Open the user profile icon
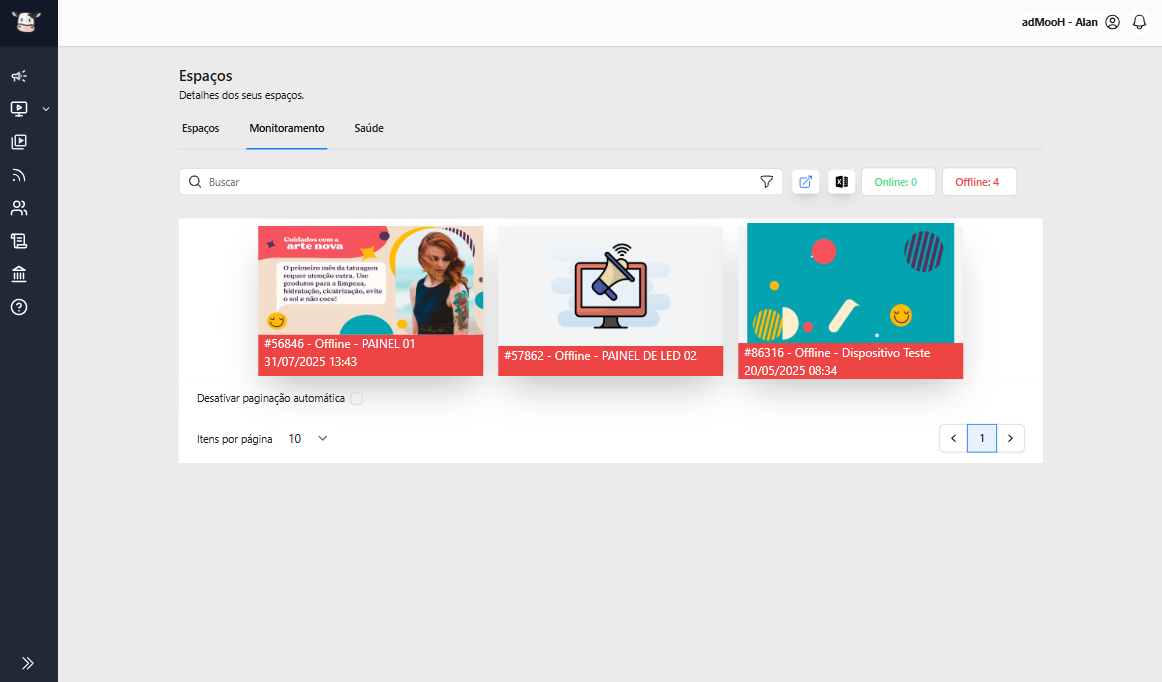The height and width of the screenshot is (682, 1162). [1112, 22]
